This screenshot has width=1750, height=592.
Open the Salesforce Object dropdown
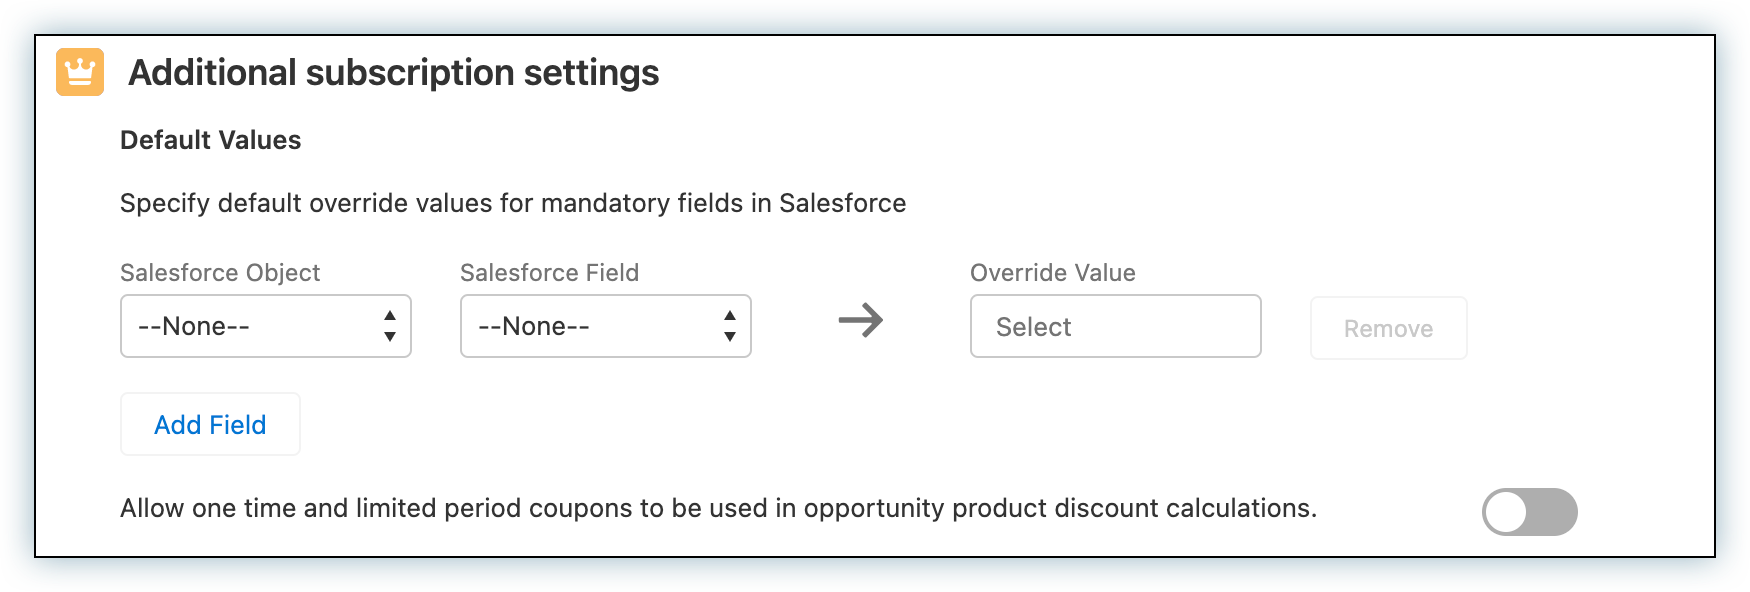(x=265, y=326)
